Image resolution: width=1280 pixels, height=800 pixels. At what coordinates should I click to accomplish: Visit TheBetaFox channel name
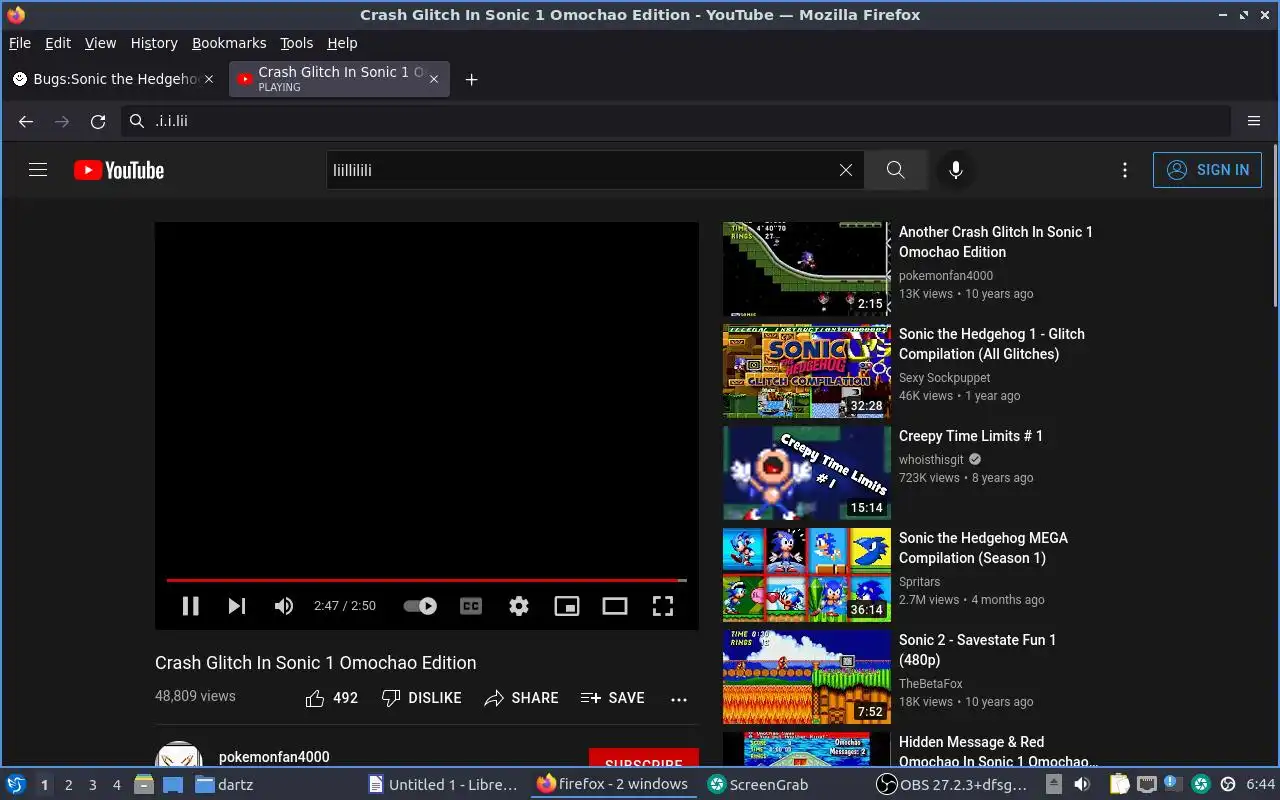[x=931, y=684]
